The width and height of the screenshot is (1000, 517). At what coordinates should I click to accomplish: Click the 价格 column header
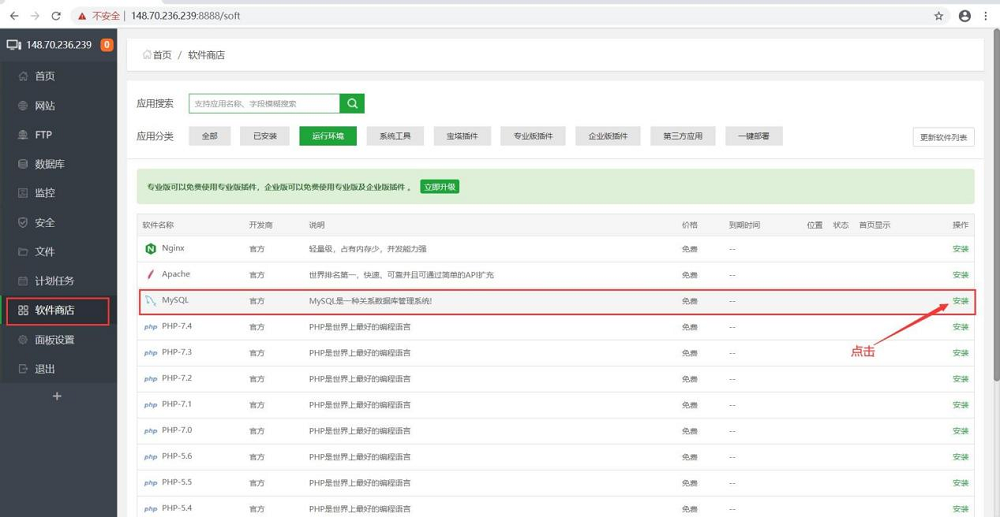689,225
